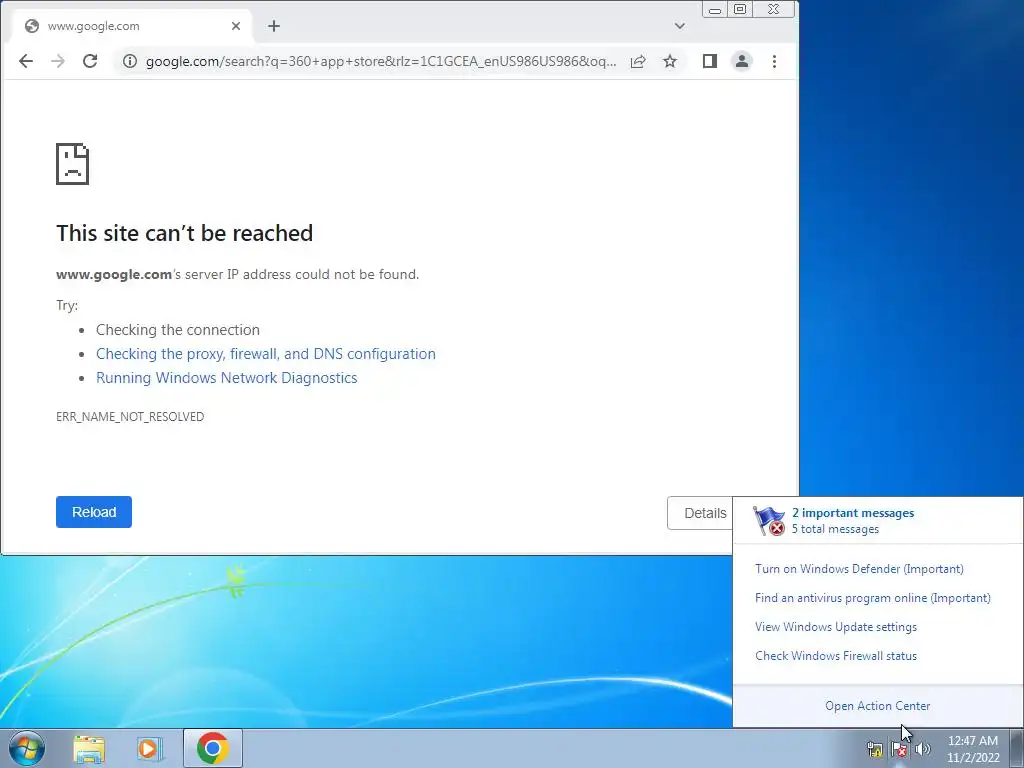The width and height of the screenshot is (1024, 768).
Task: Open Windows Explorer from taskbar
Action: click(89, 748)
